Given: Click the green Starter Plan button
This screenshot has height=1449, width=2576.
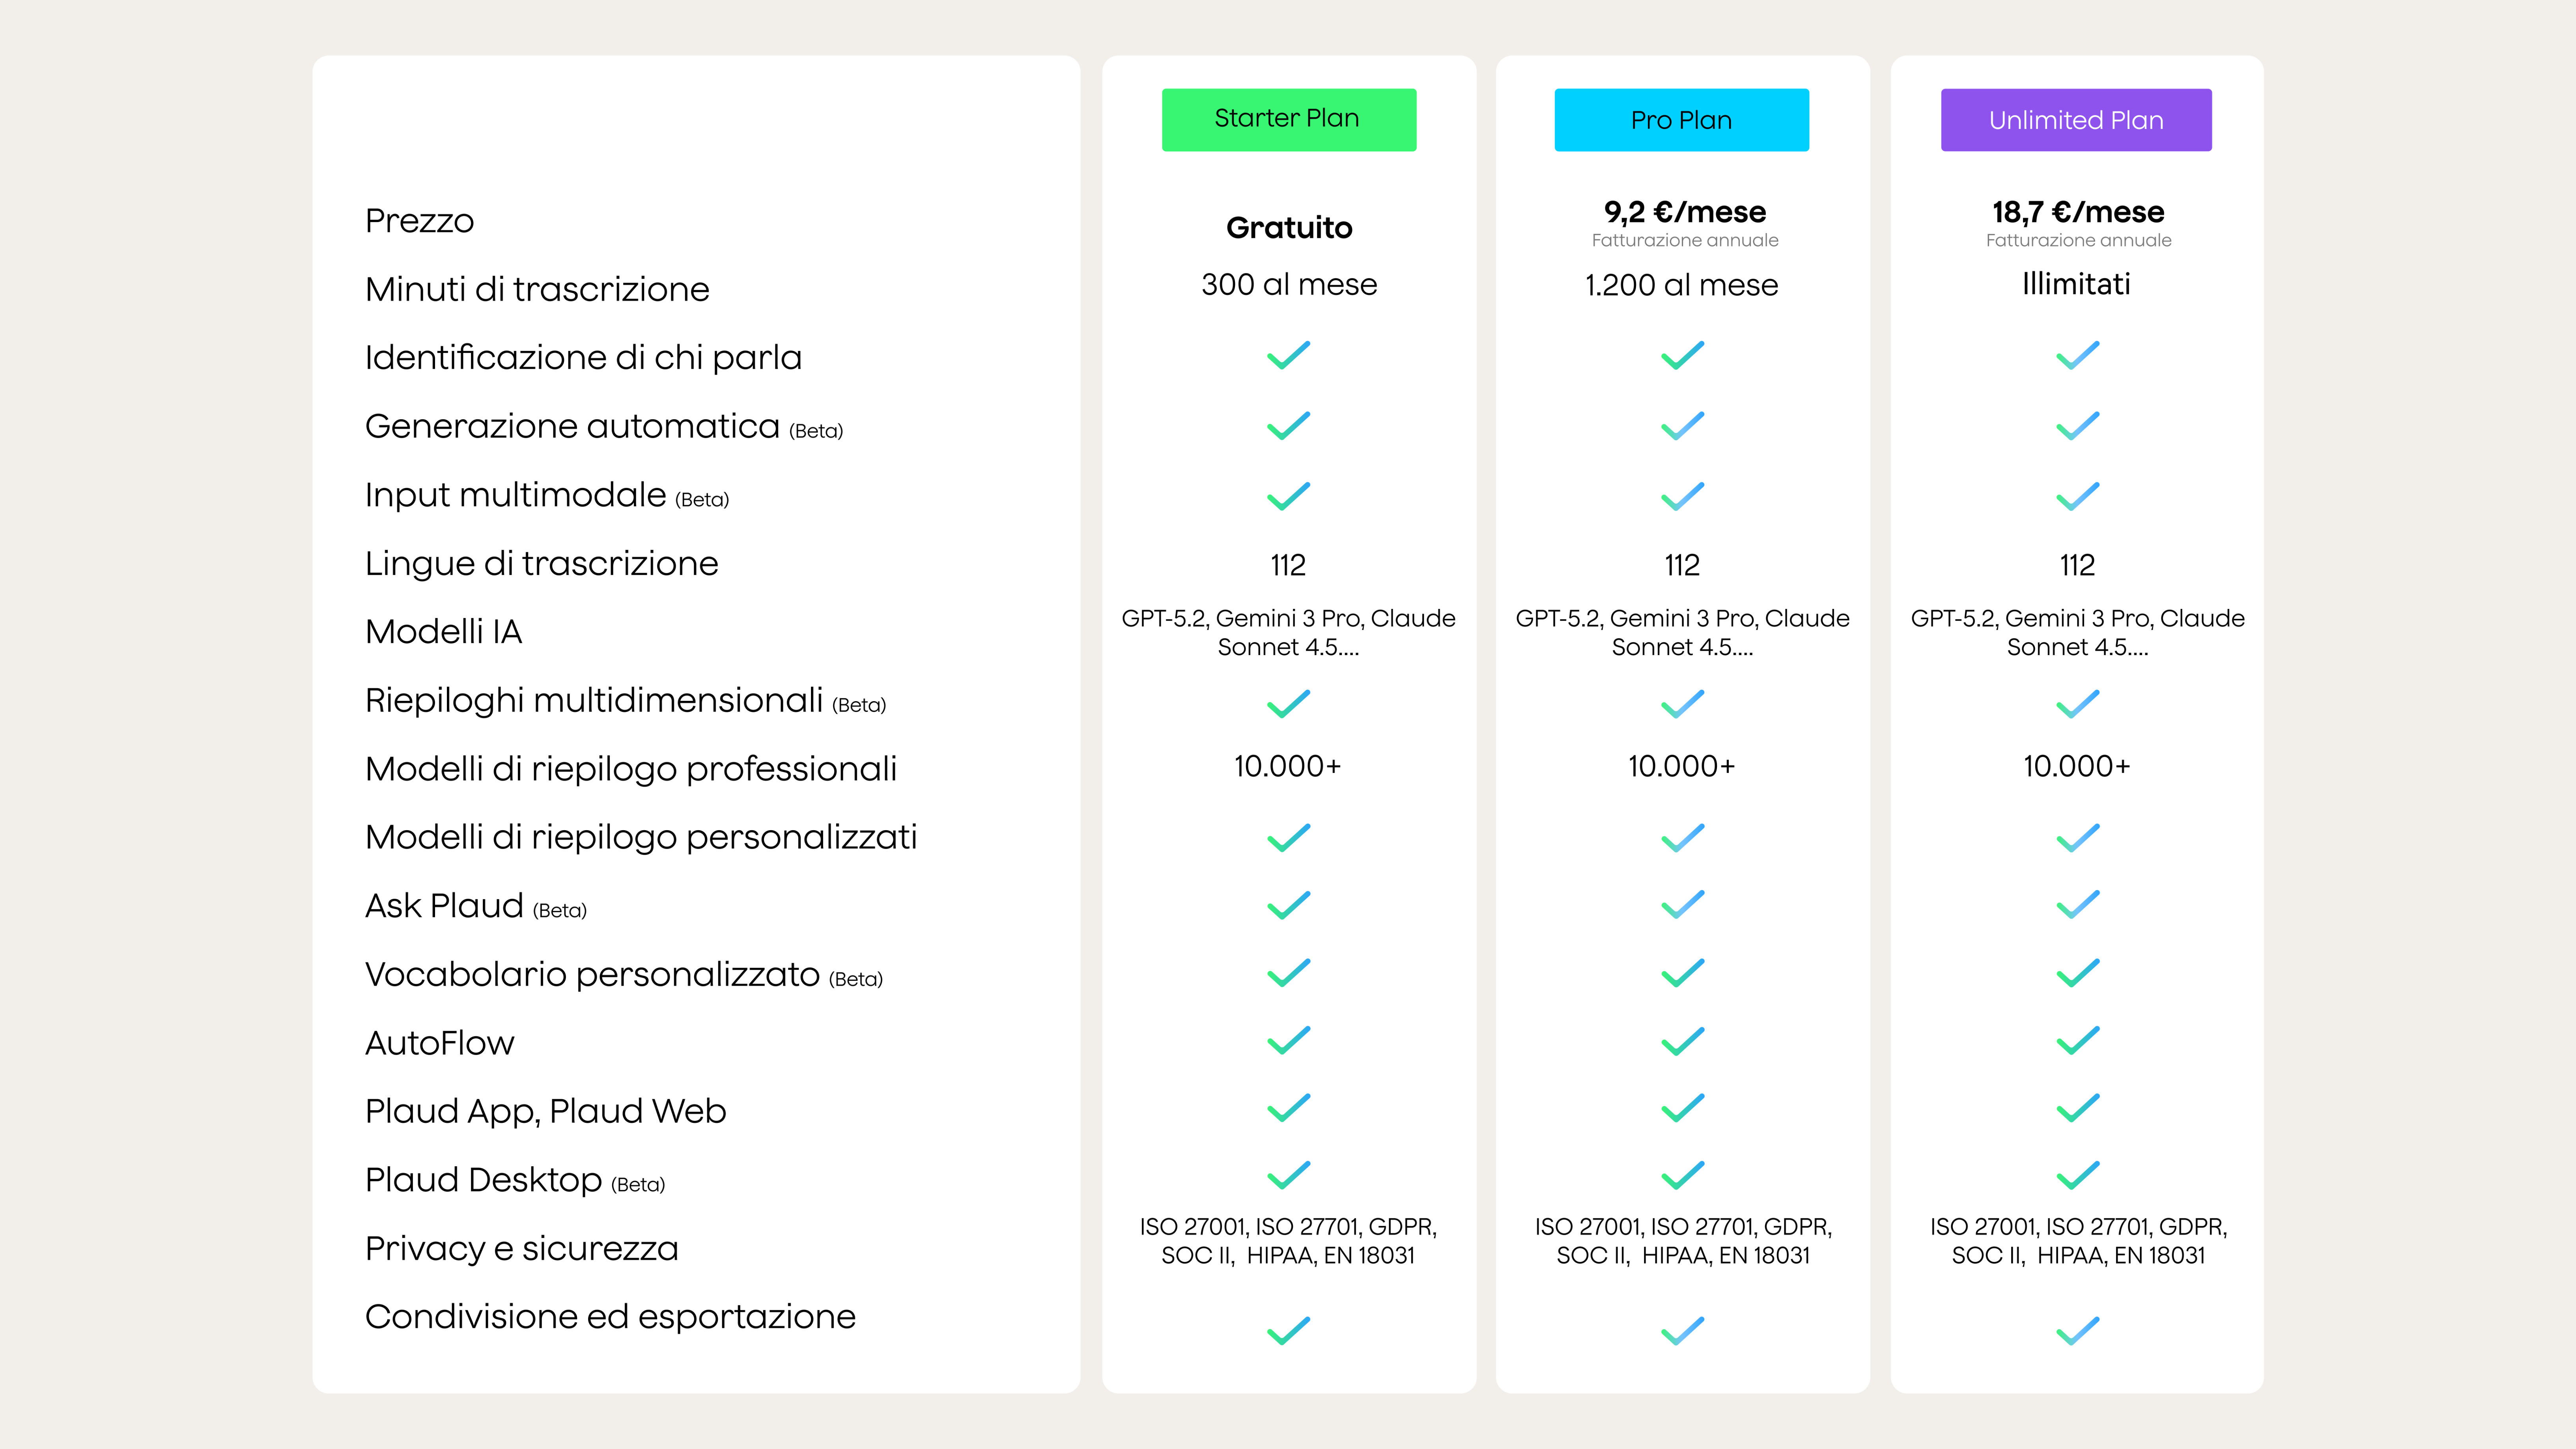Looking at the screenshot, I should (1288, 120).
